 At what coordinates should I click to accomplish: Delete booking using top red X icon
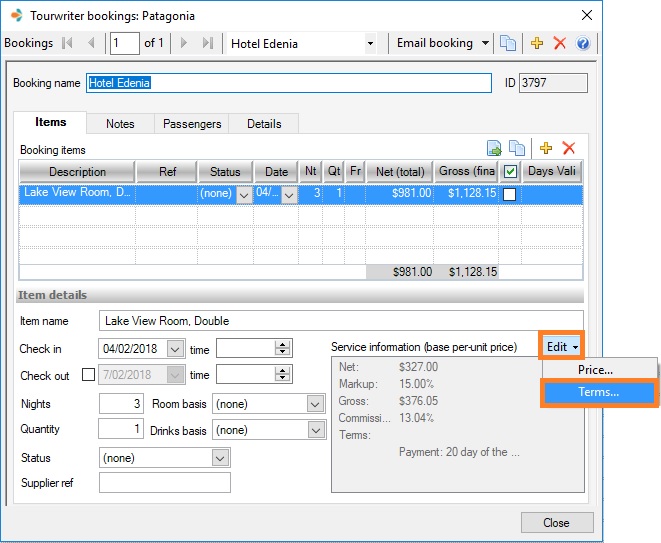560,43
